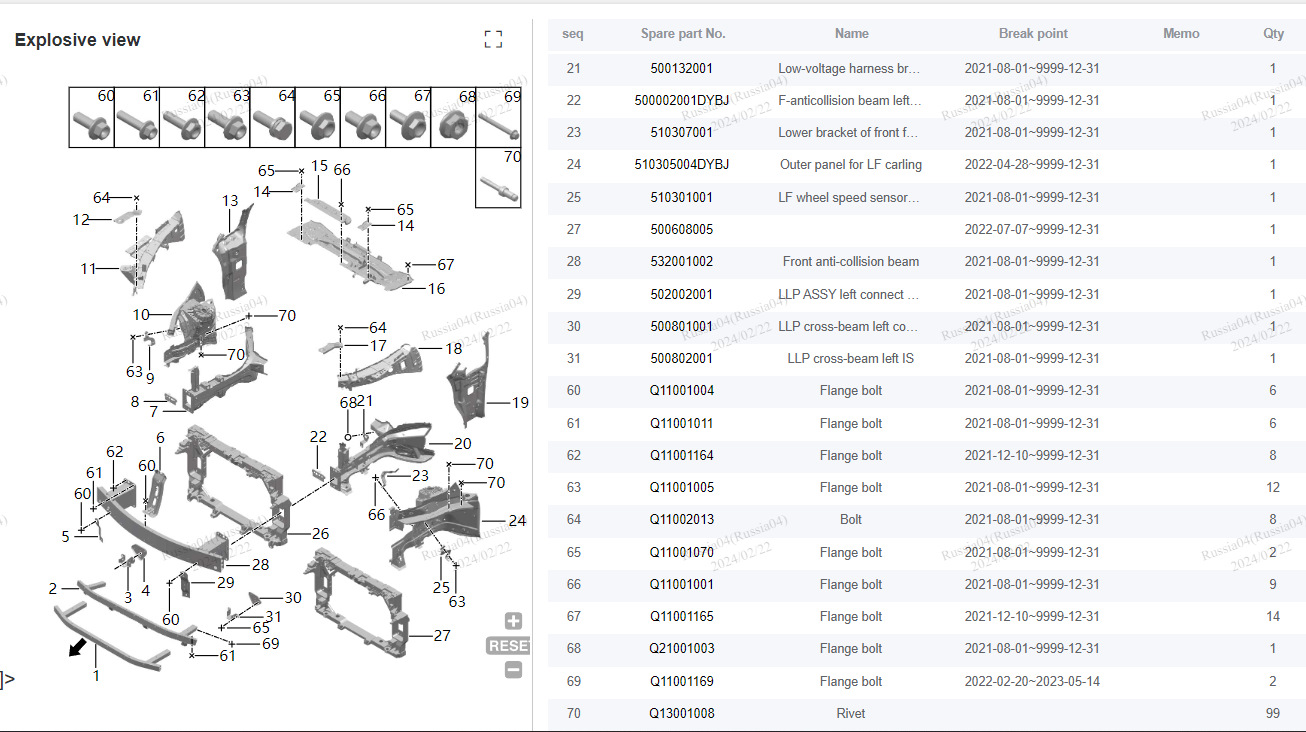Select part number 510305004DYBJ
Screen dimensions: 1306x732
pos(682,164)
